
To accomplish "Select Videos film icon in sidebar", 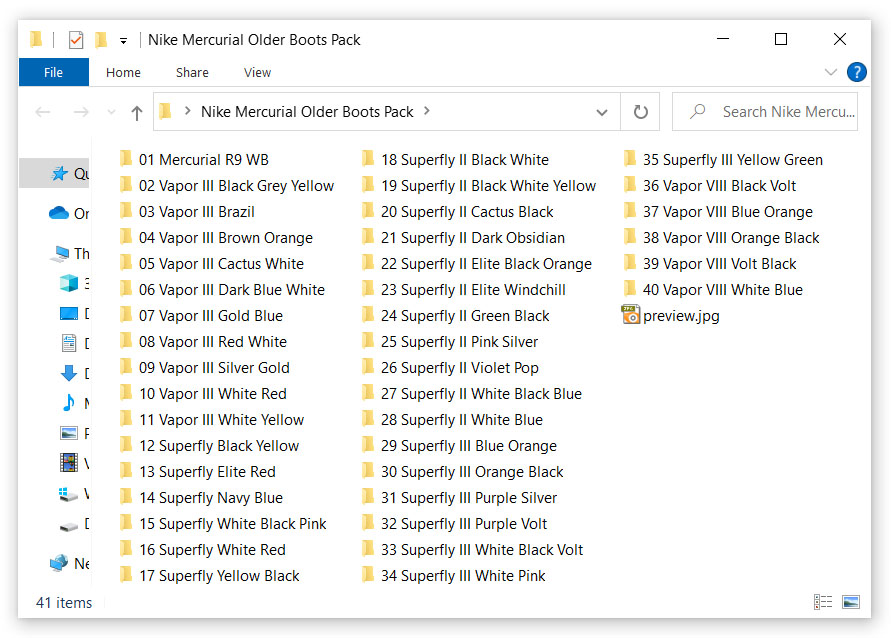I will point(69,462).
